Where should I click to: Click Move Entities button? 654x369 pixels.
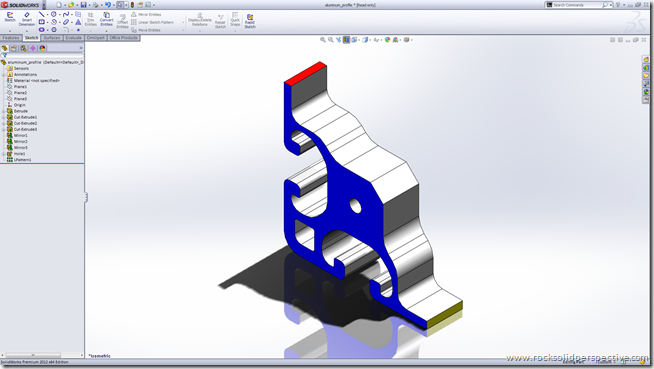(146, 30)
